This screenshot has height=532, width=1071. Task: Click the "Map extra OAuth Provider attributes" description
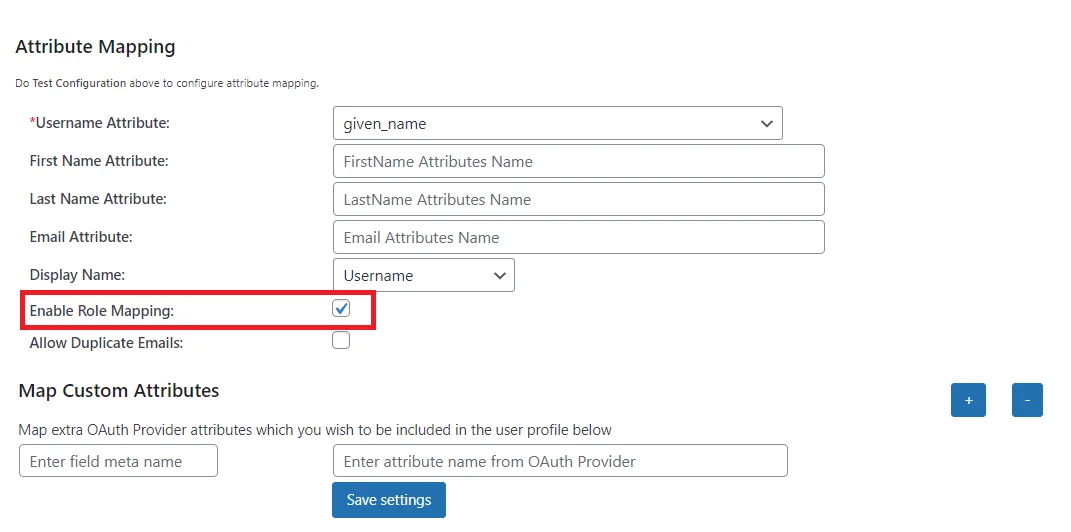[x=315, y=430]
